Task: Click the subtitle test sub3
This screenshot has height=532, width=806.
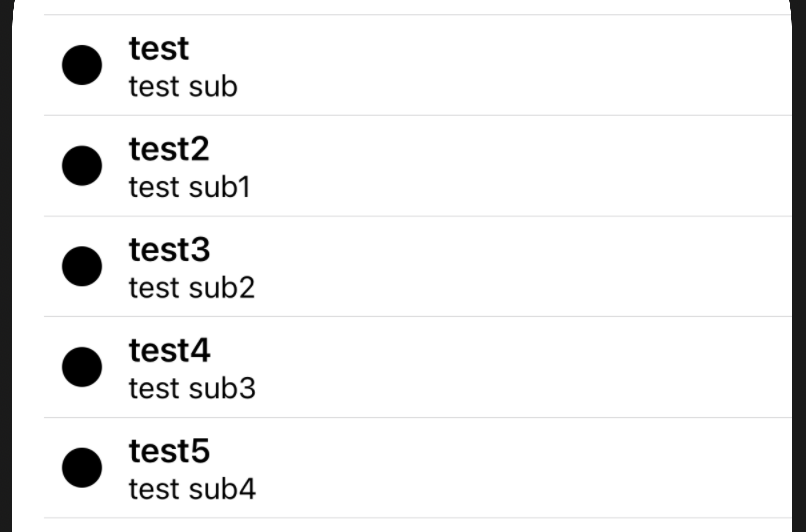Action: coord(192,389)
